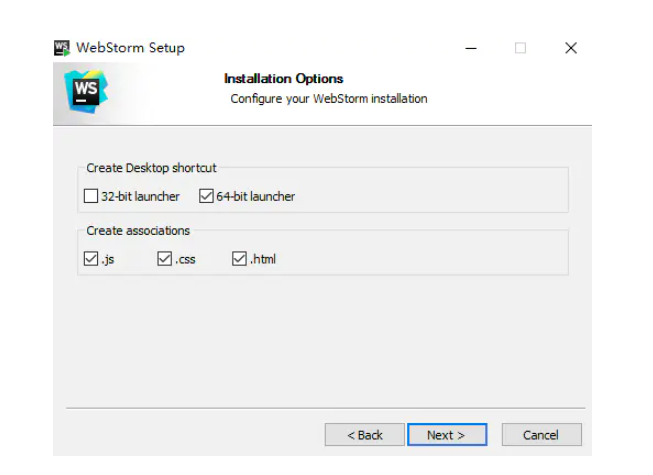Continue with the Next > button
Viewport: 653px width, 475px height.
[447, 435]
